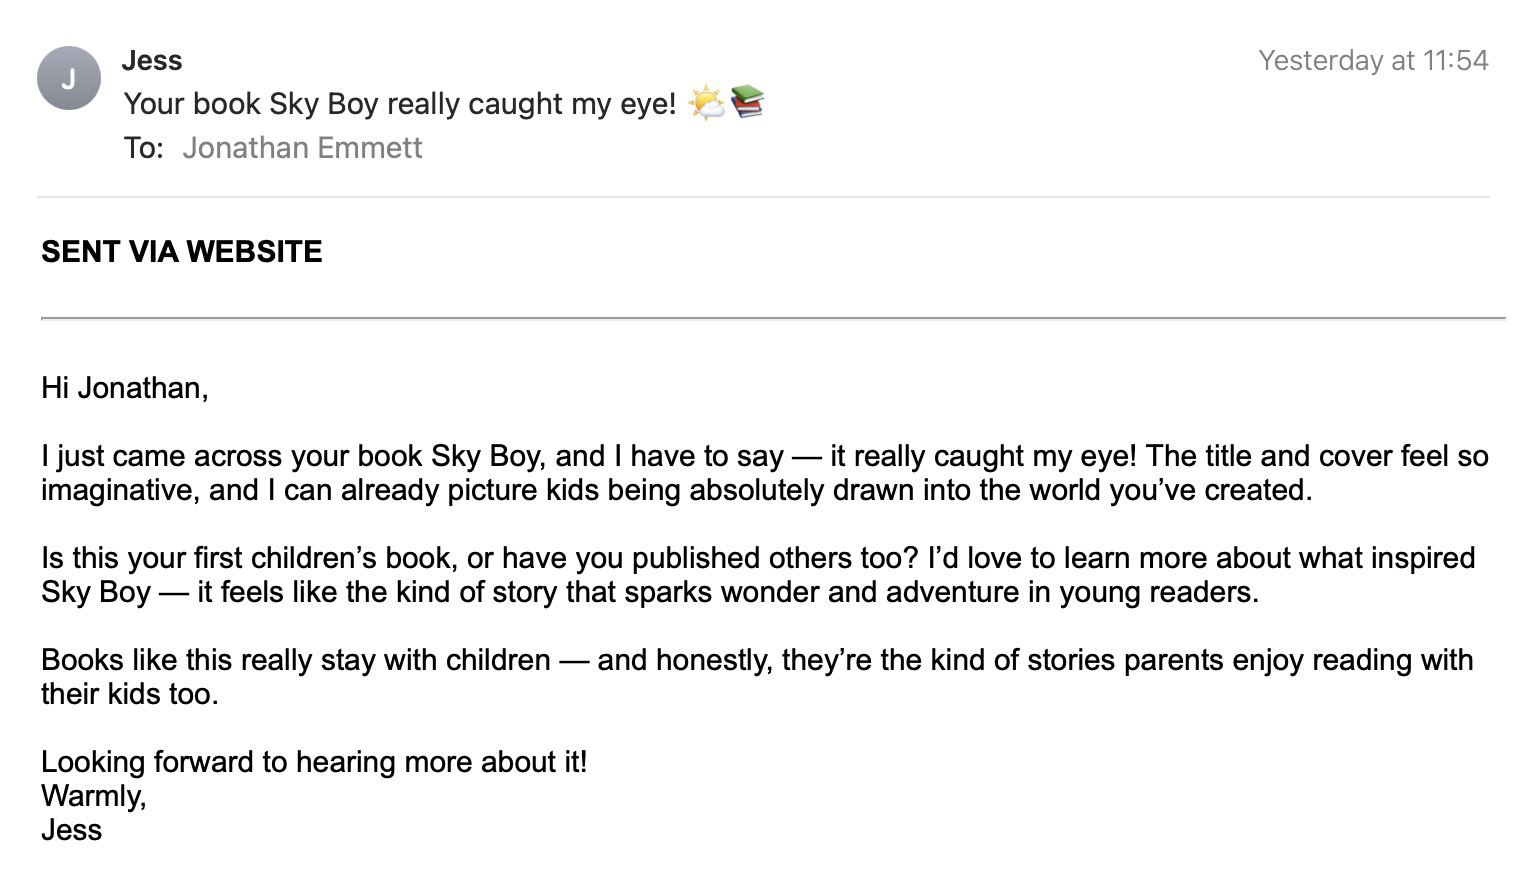Click the 'To:' label in the header
This screenshot has height=880, width=1526.
pyautogui.click(x=144, y=148)
